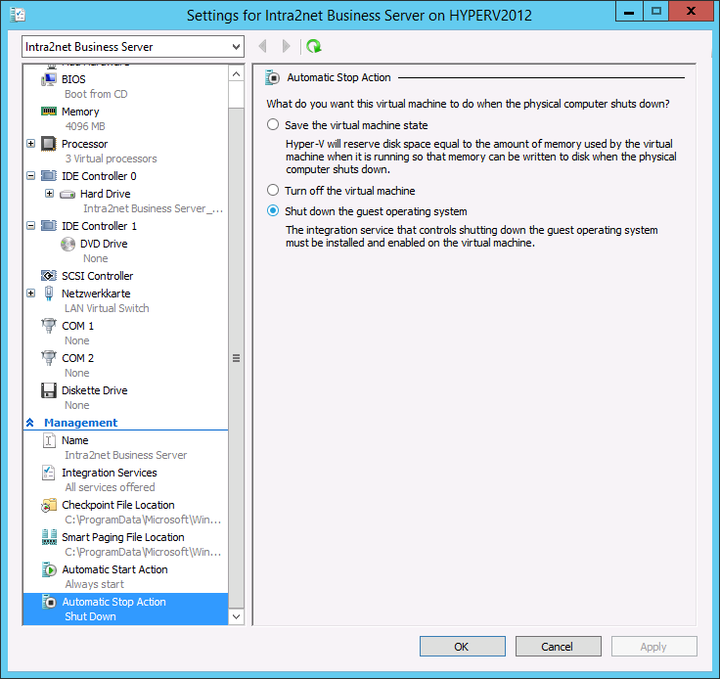Open the Integration Services item
Image resolution: width=720 pixels, height=679 pixels.
click(x=109, y=473)
